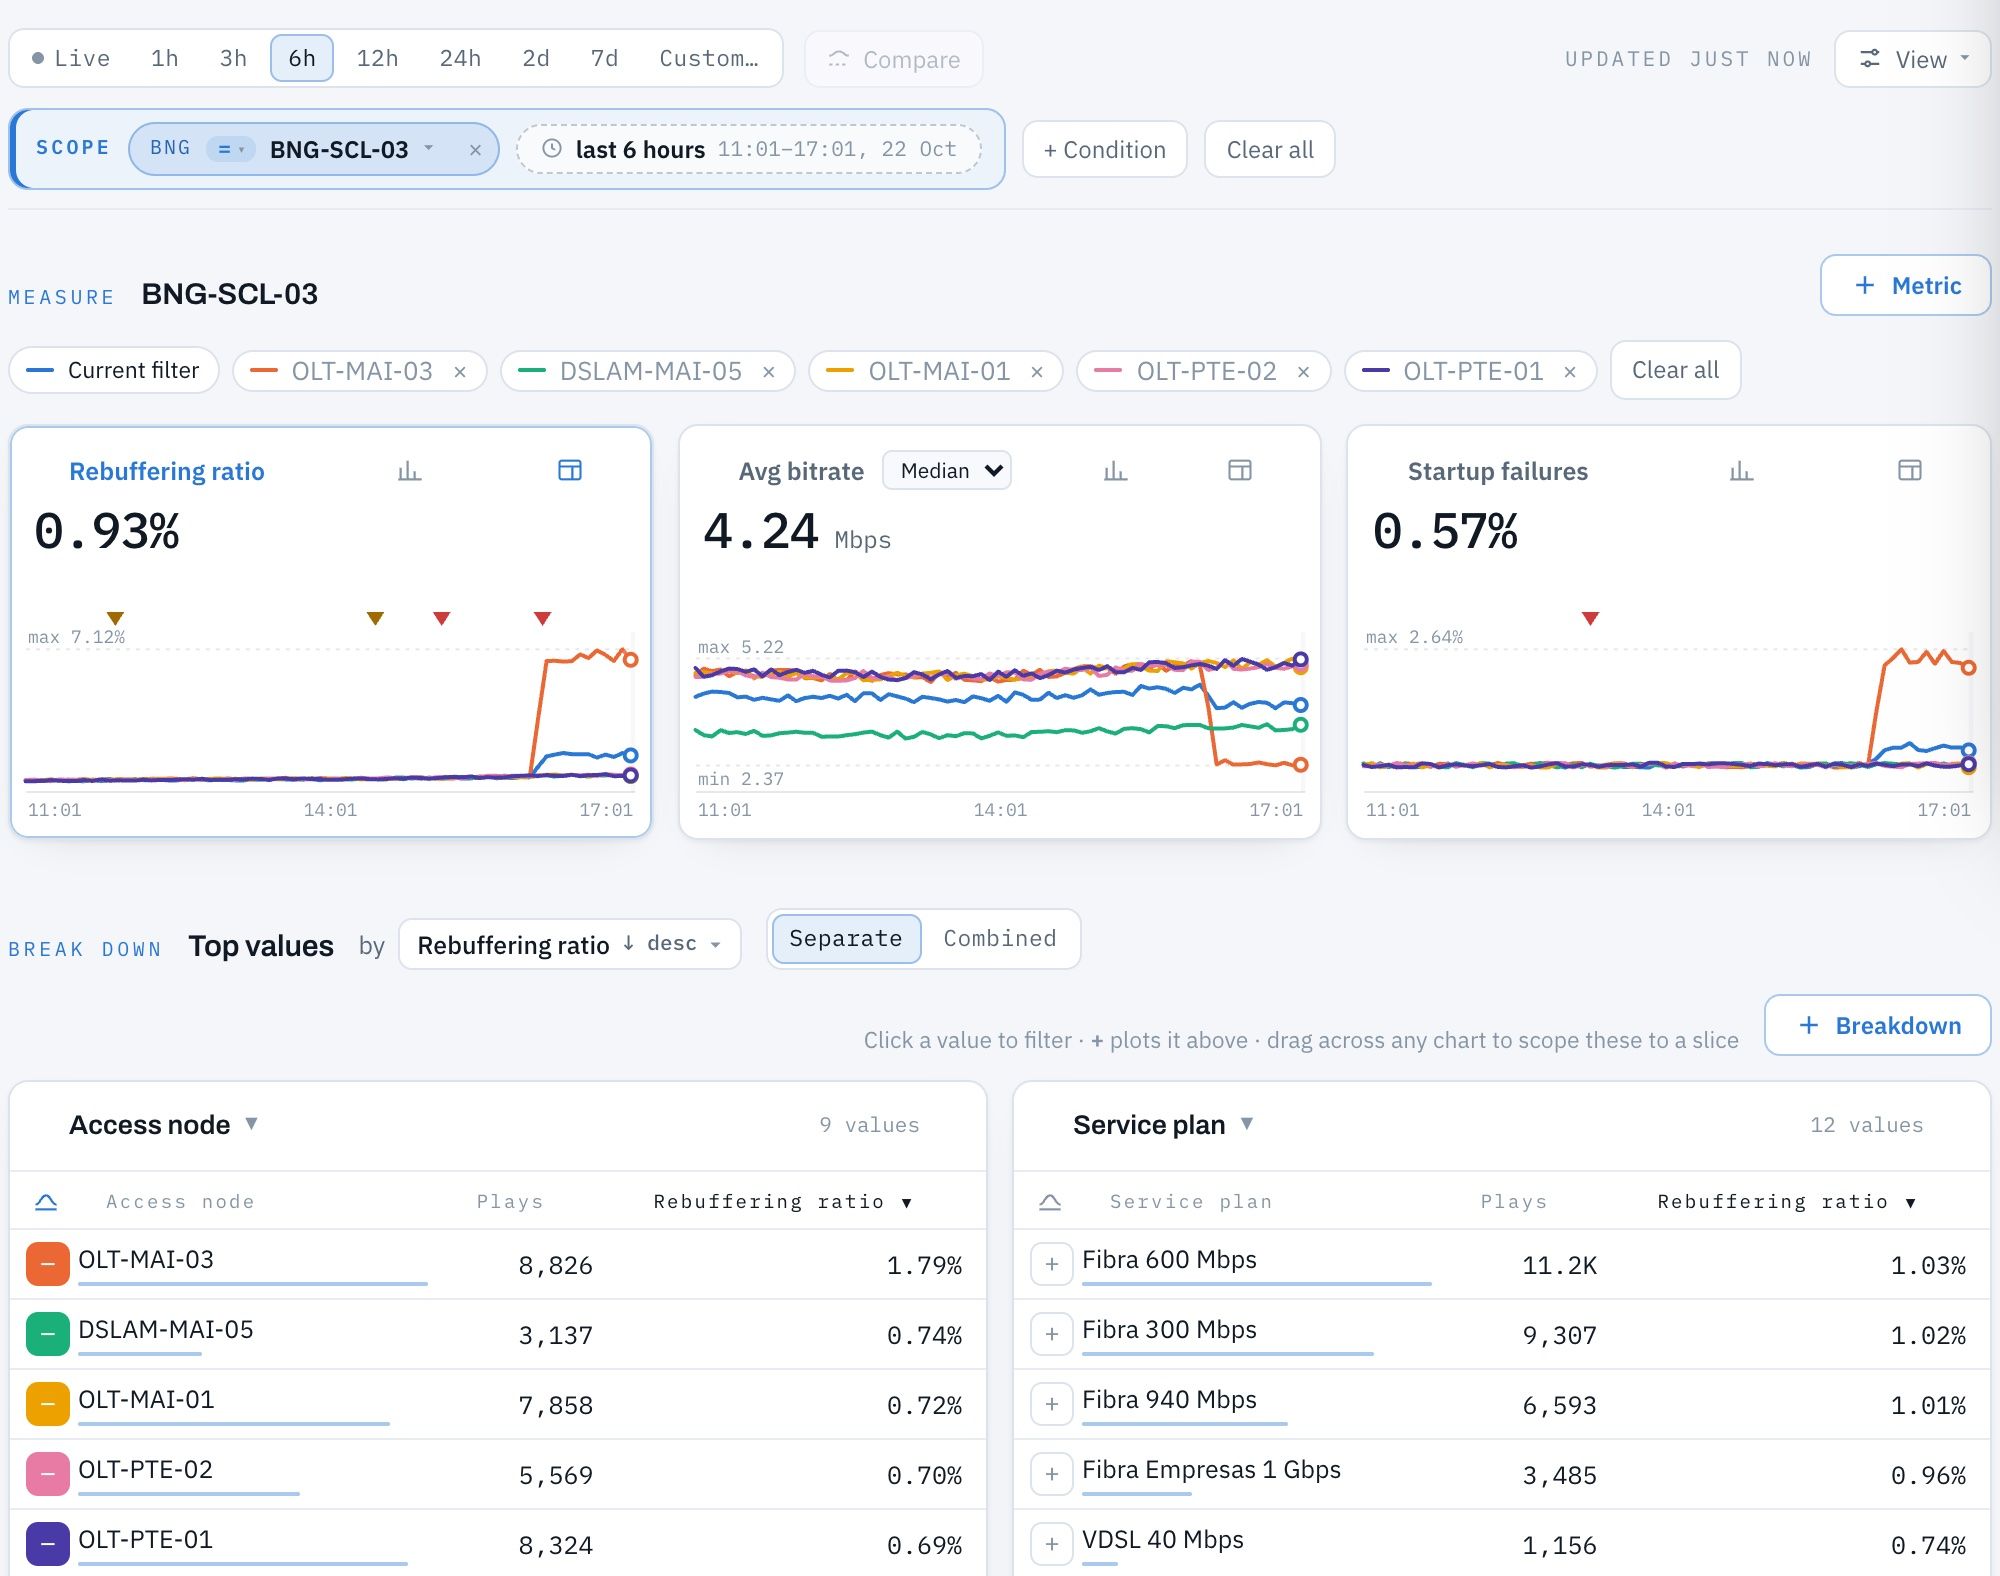Select Separate breakdown mode
Image resolution: width=2000 pixels, height=1576 pixels.
click(x=846, y=939)
